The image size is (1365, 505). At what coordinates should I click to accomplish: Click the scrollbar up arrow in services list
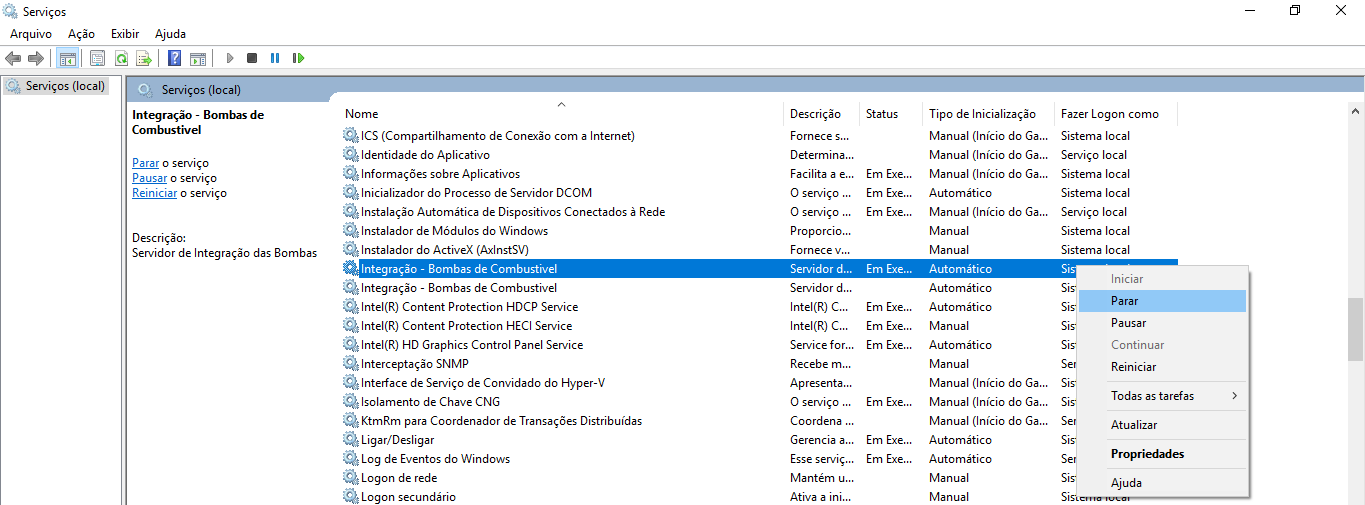coord(1356,111)
